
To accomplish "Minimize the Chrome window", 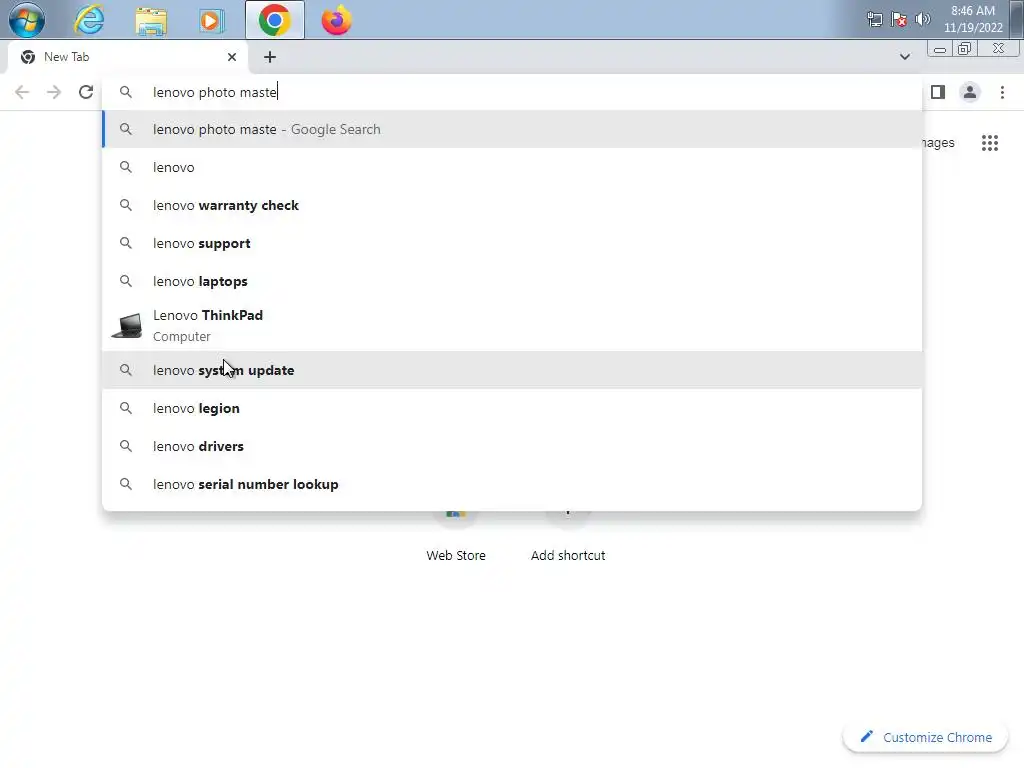I will tap(940, 49).
